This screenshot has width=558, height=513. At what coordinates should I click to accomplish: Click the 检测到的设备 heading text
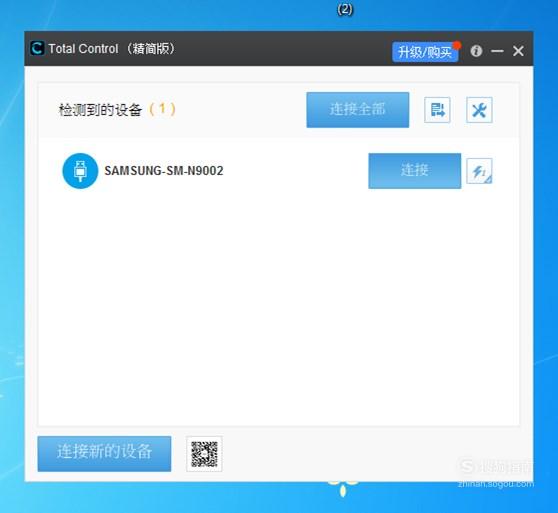click(x=100, y=110)
